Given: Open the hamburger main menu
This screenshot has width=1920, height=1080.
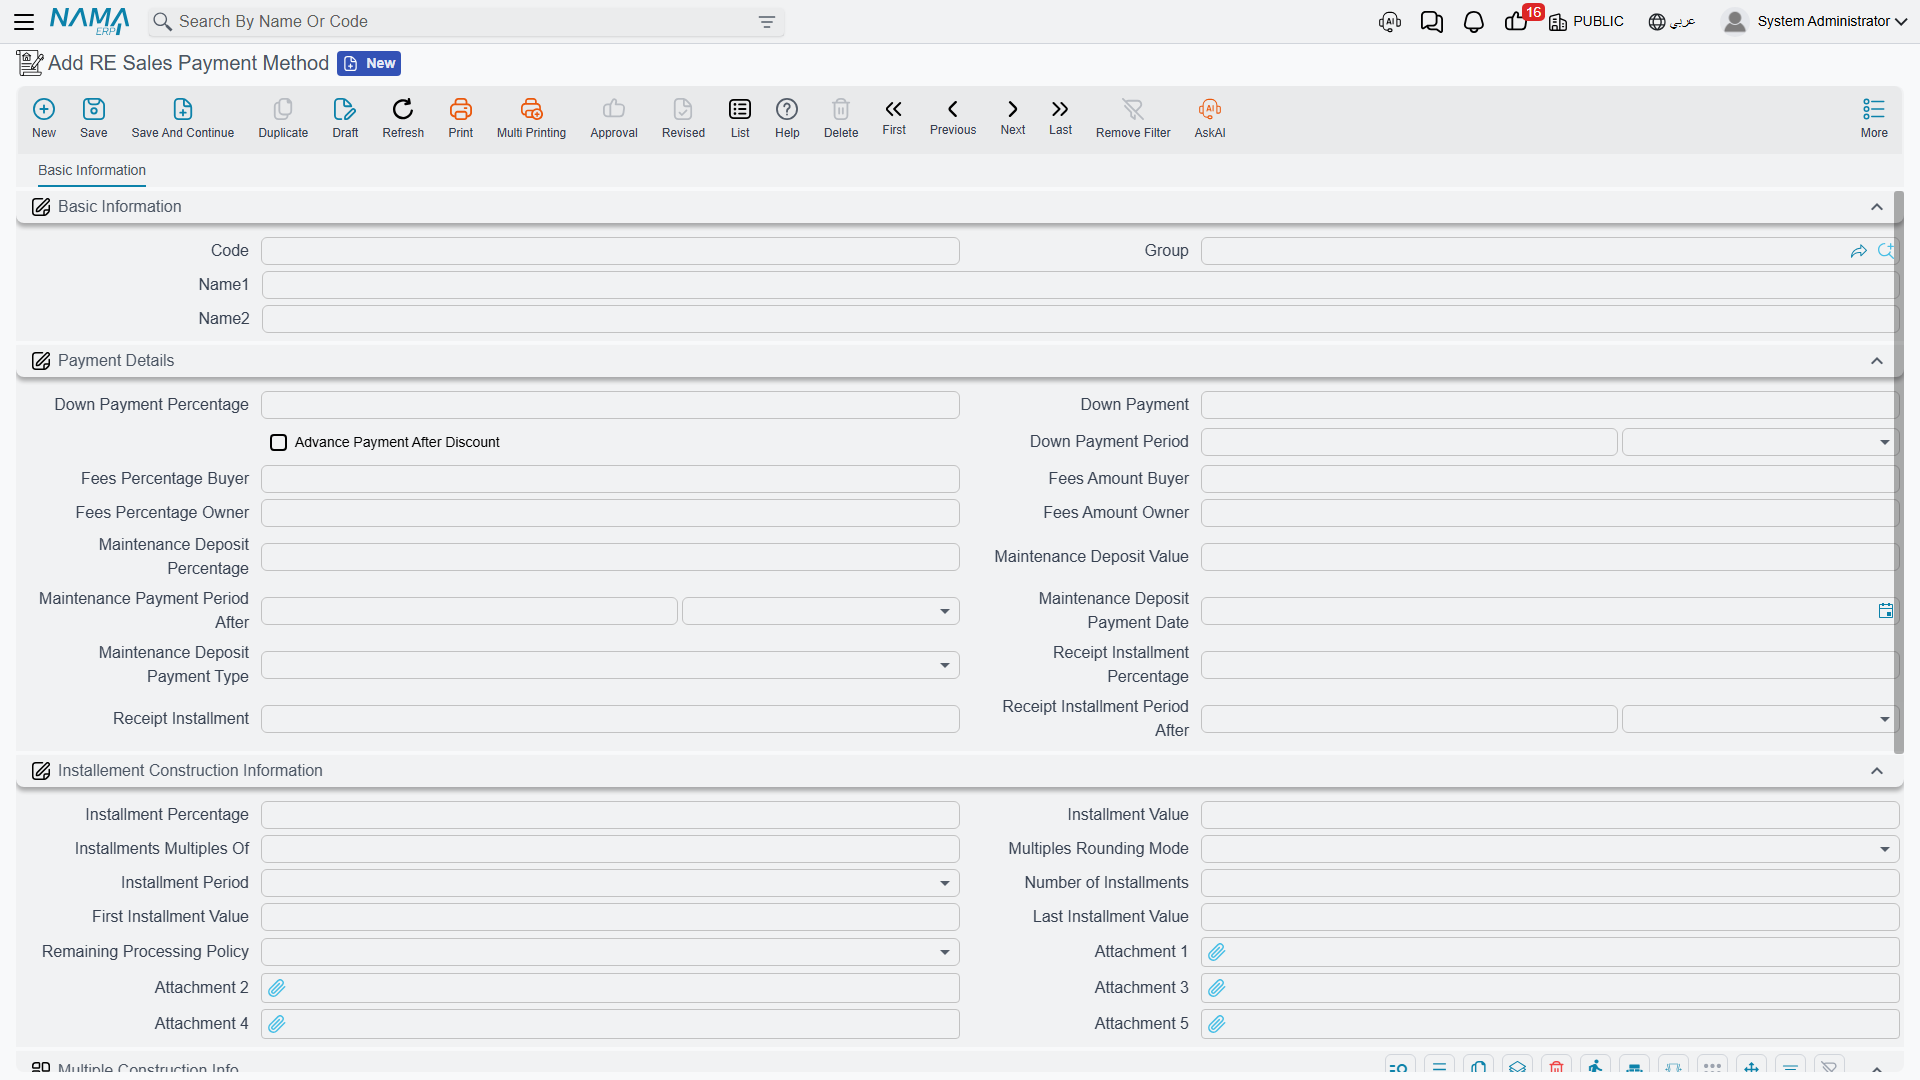Looking at the screenshot, I should [x=24, y=21].
